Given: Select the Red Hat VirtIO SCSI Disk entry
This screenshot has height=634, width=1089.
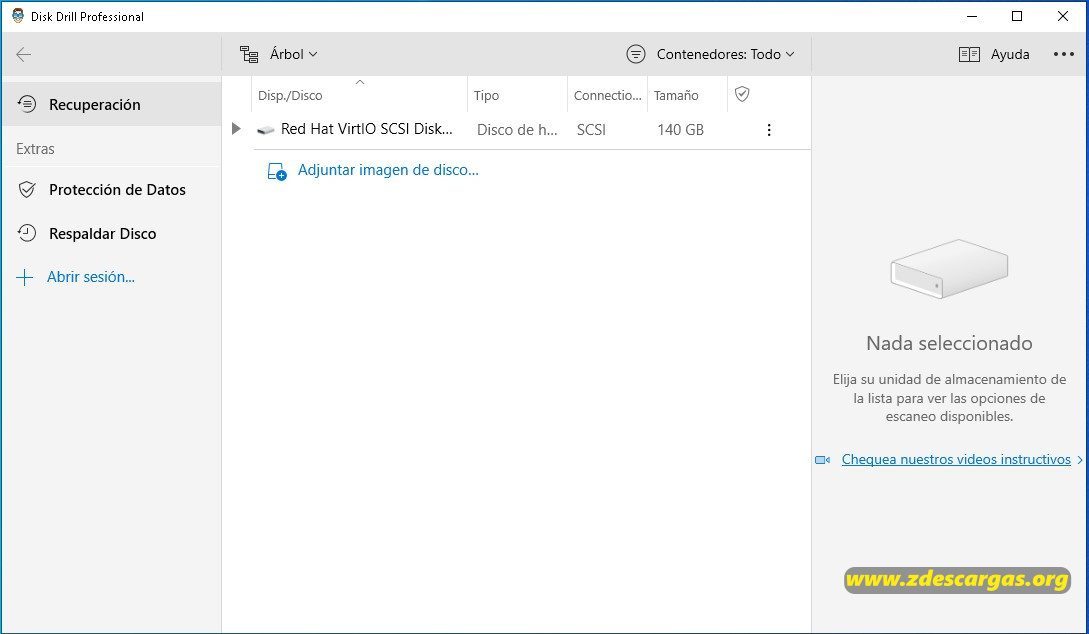Looking at the screenshot, I should (x=367, y=129).
